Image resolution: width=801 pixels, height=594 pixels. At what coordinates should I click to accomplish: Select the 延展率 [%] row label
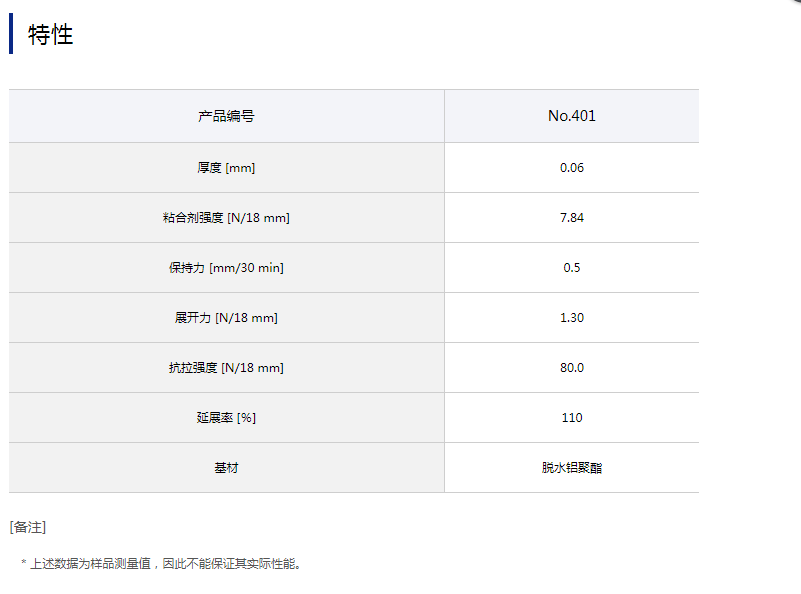click(226, 418)
